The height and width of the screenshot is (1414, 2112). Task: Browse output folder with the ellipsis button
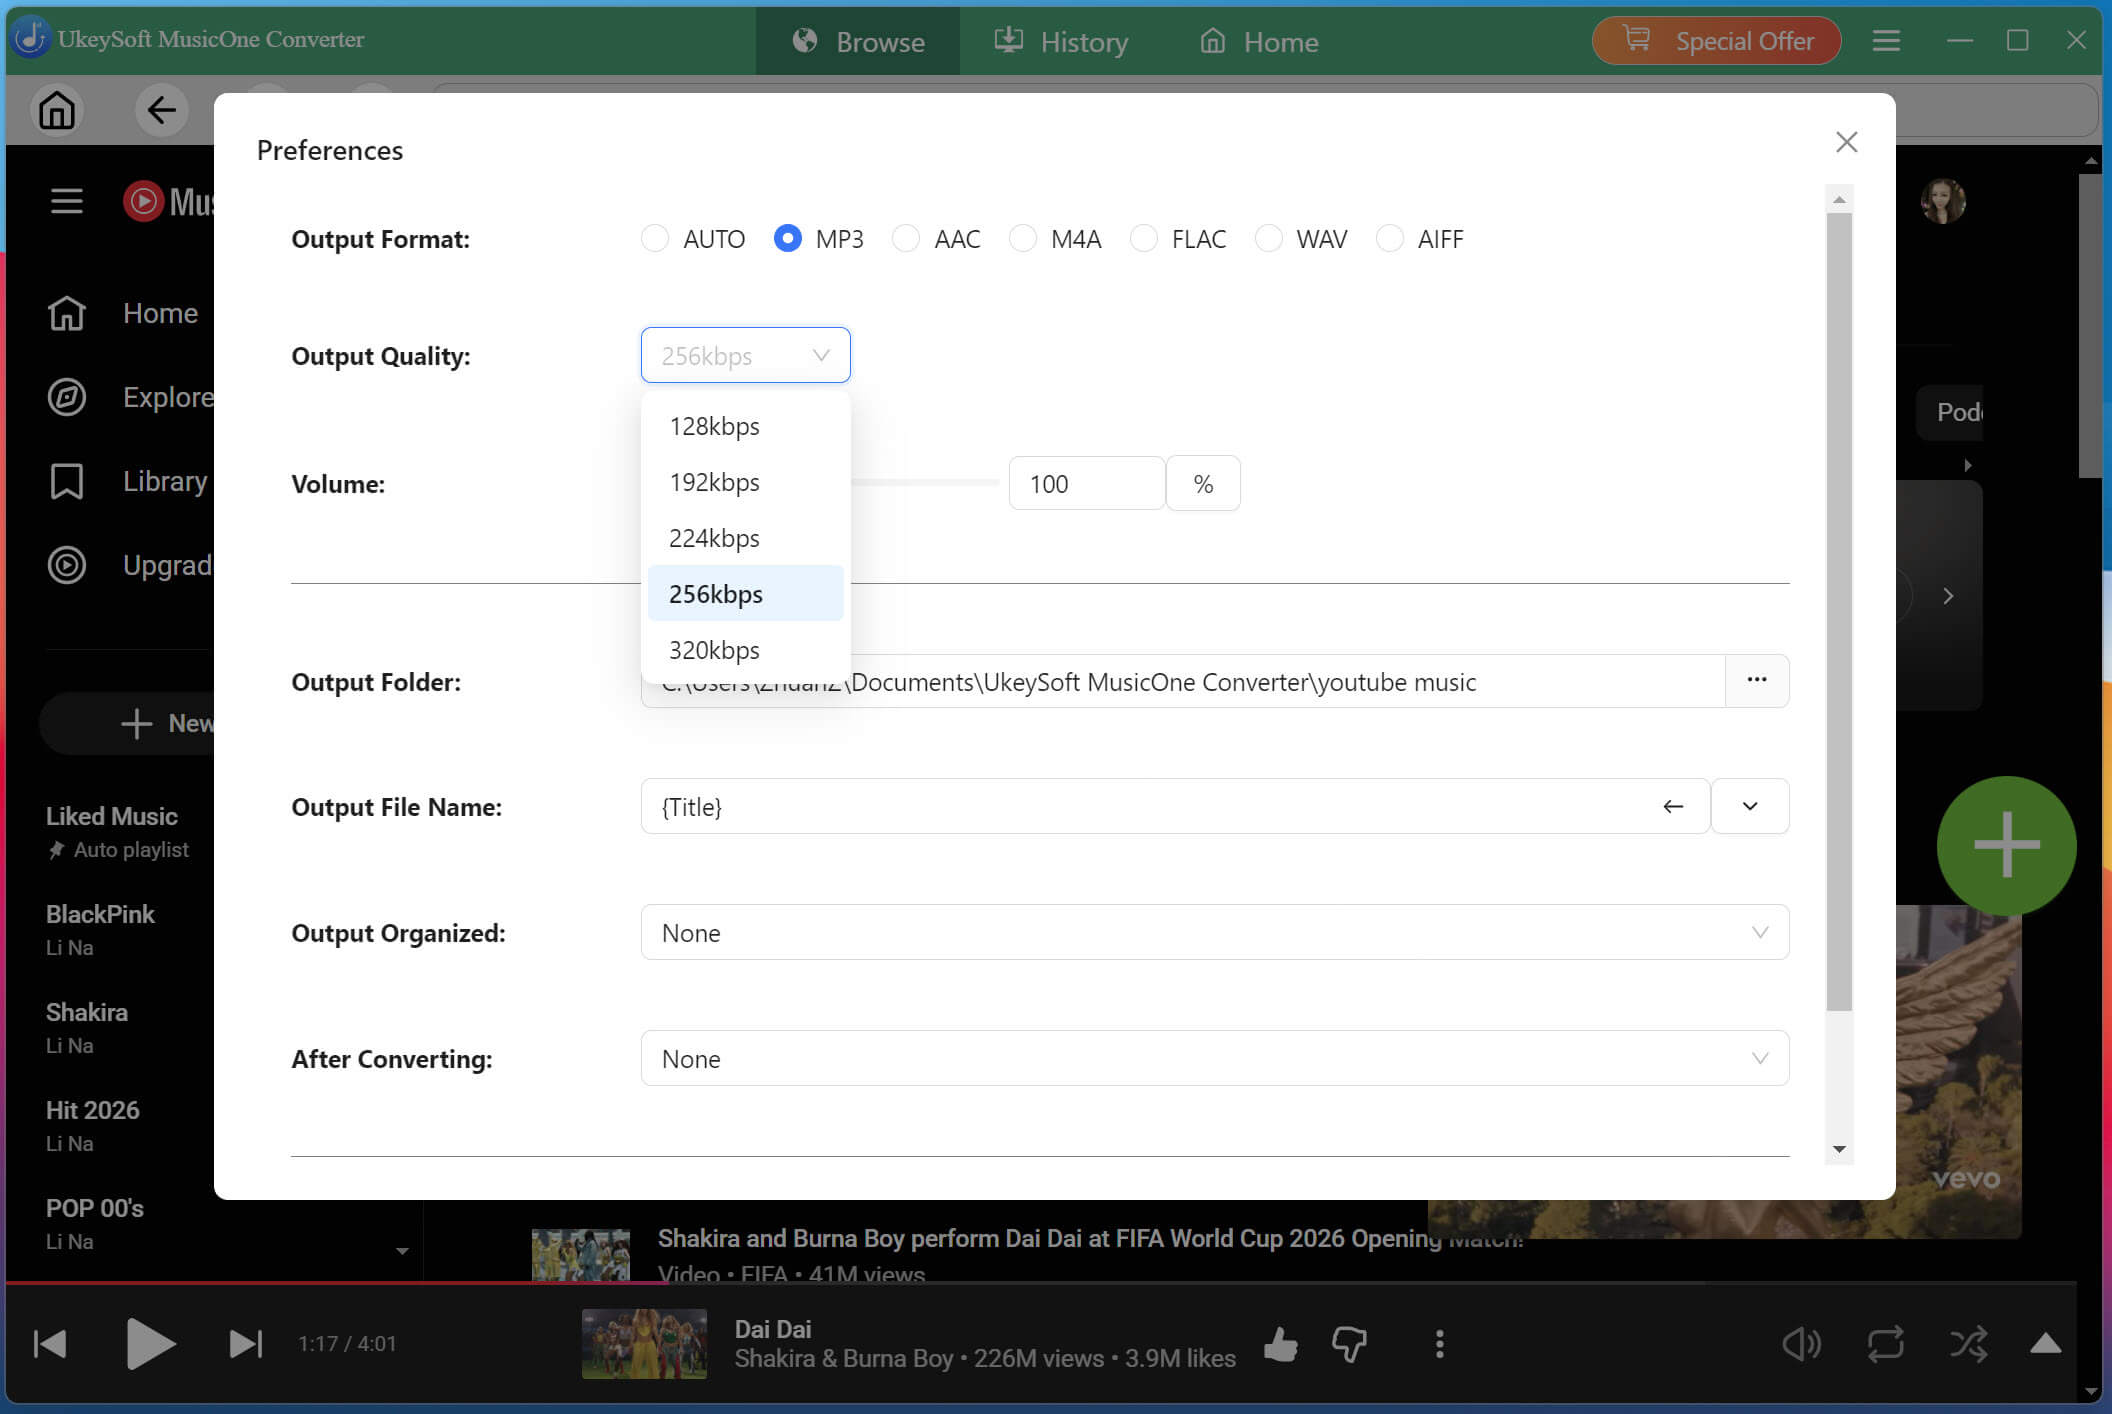point(1757,680)
